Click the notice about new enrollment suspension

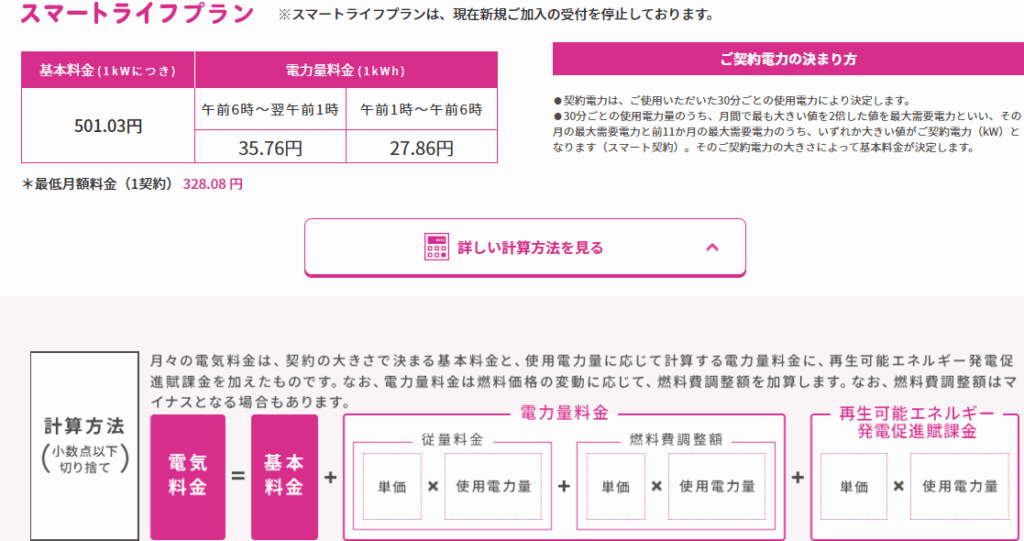coord(496,14)
